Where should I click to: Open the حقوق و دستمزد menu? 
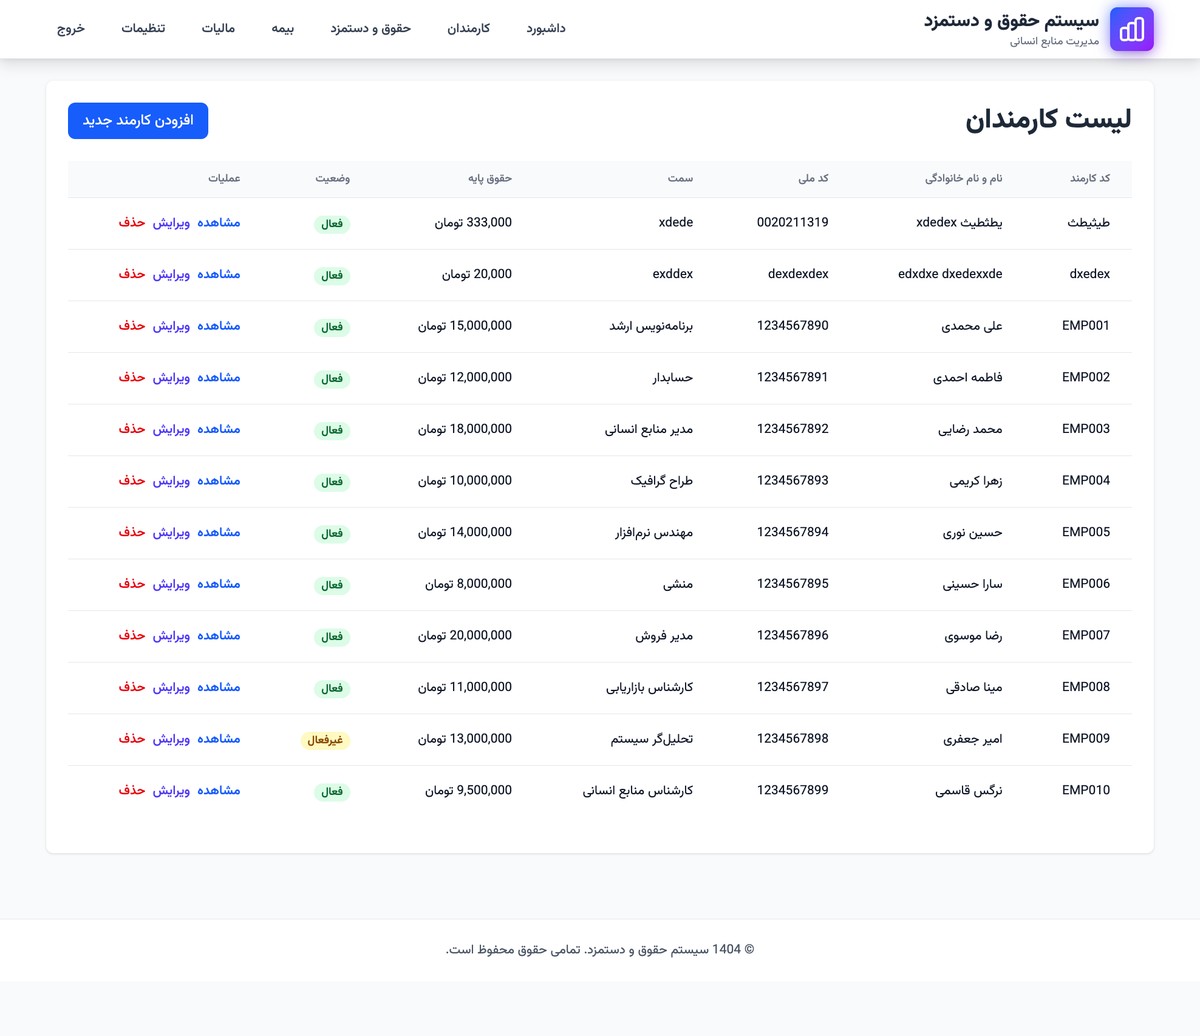point(370,28)
